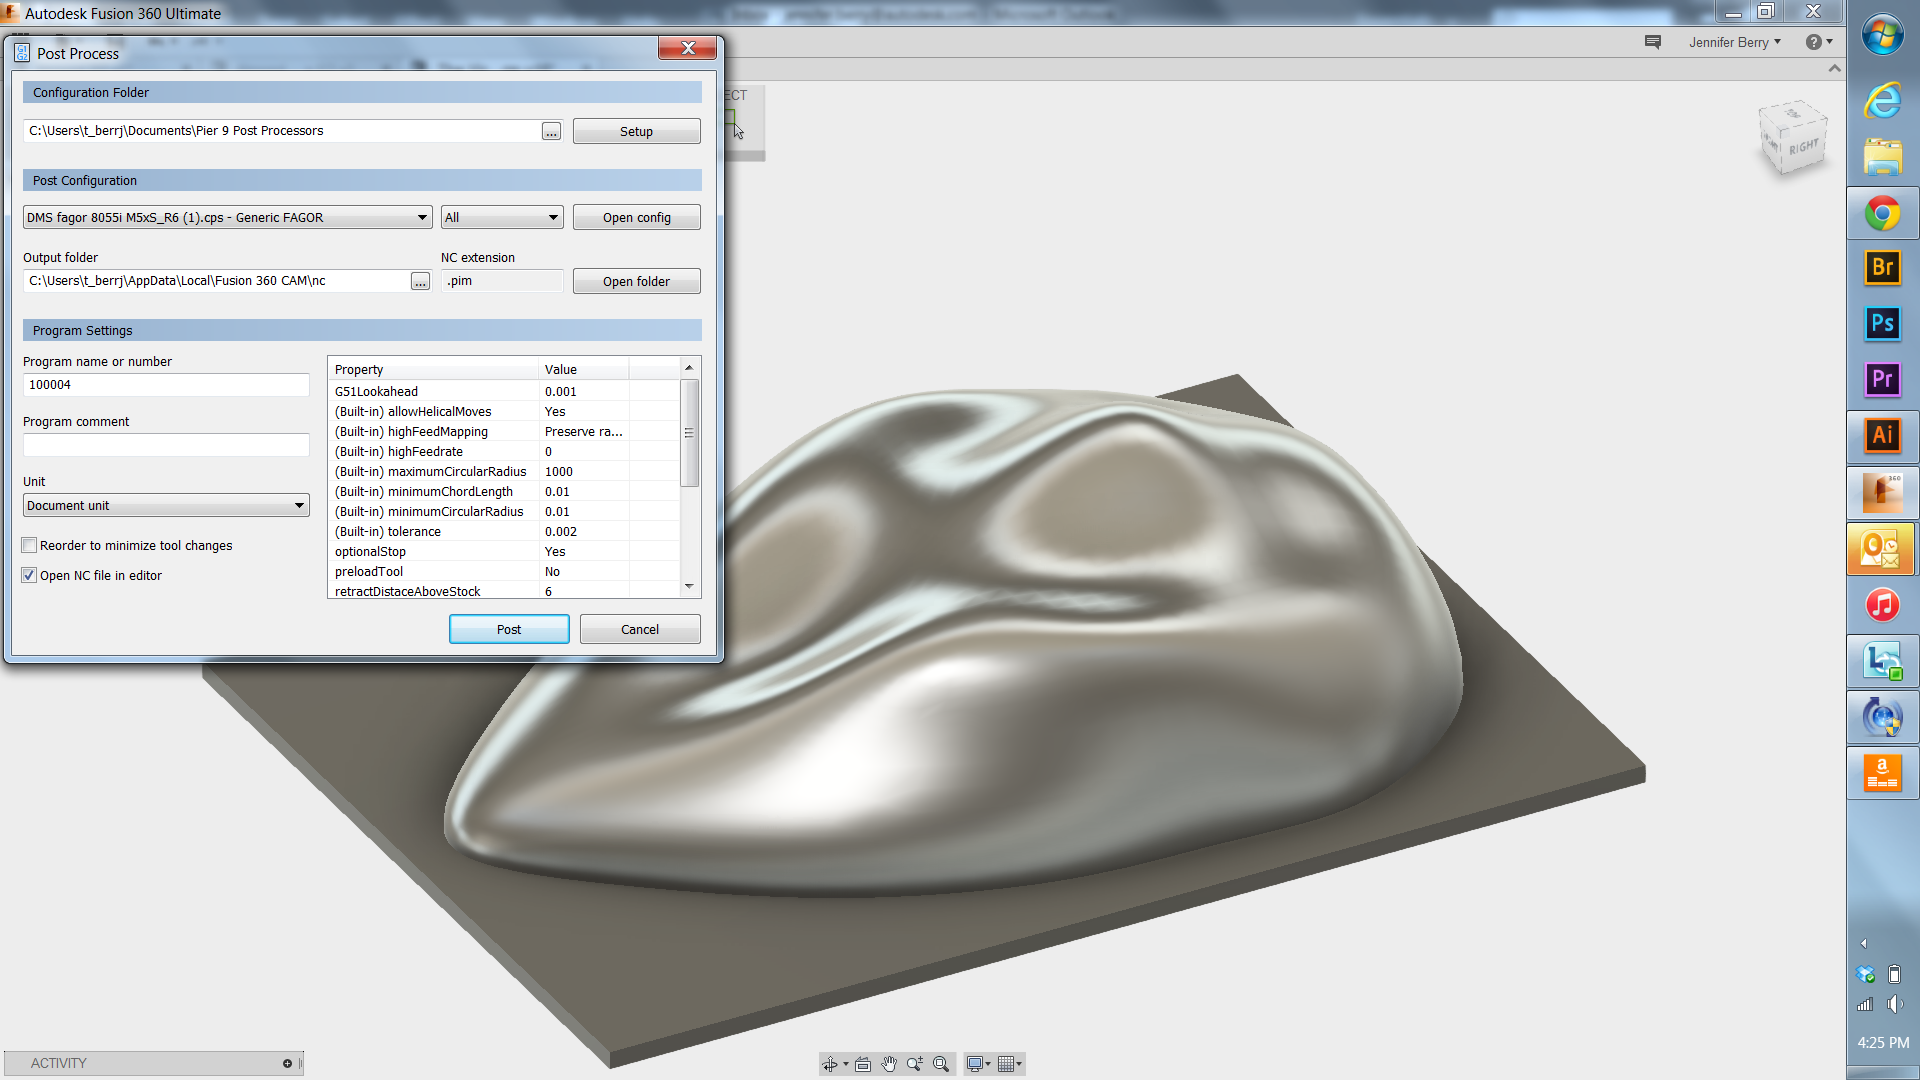Viewport: 1920px width, 1080px height.
Task: Click the Configuration Folder path field
Action: [x=282, y=131]
